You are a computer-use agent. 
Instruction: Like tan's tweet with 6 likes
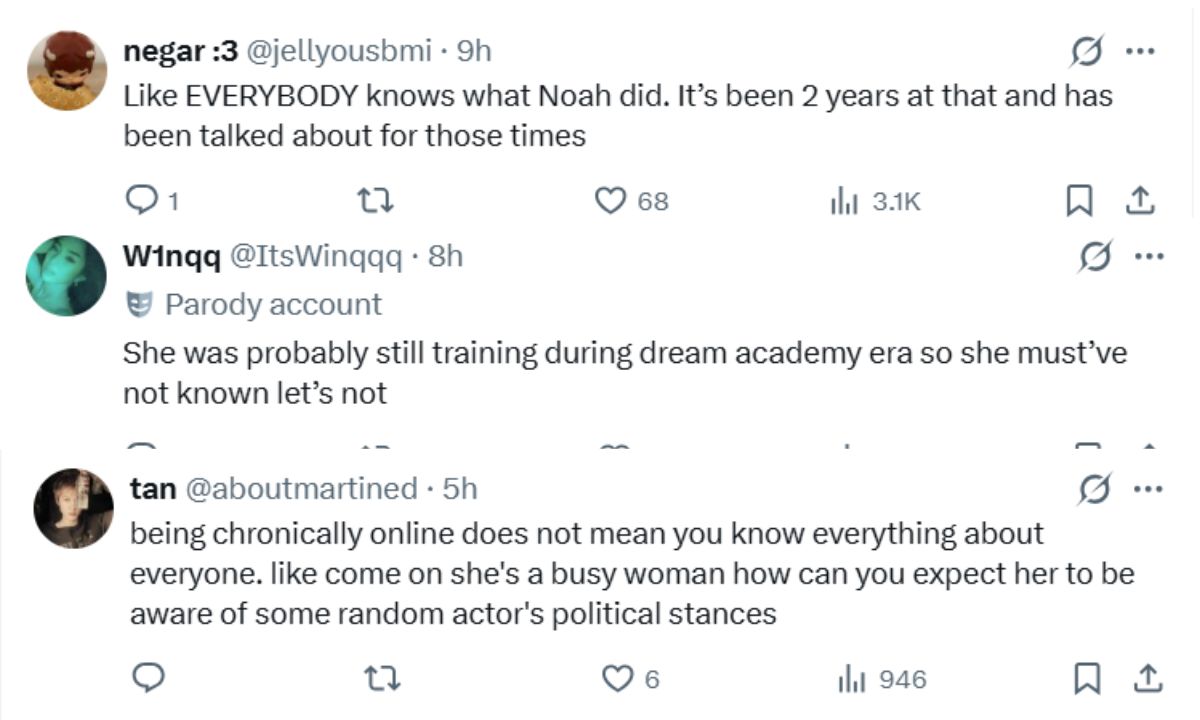point(616,679)
